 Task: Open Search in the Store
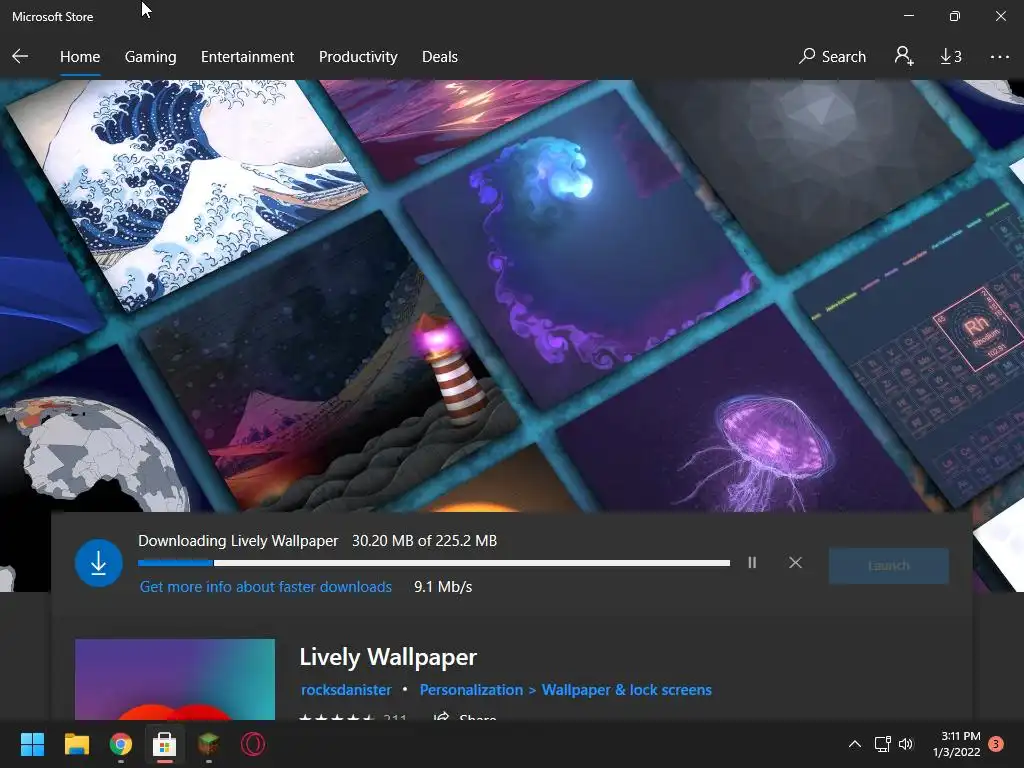click(832, 57)
